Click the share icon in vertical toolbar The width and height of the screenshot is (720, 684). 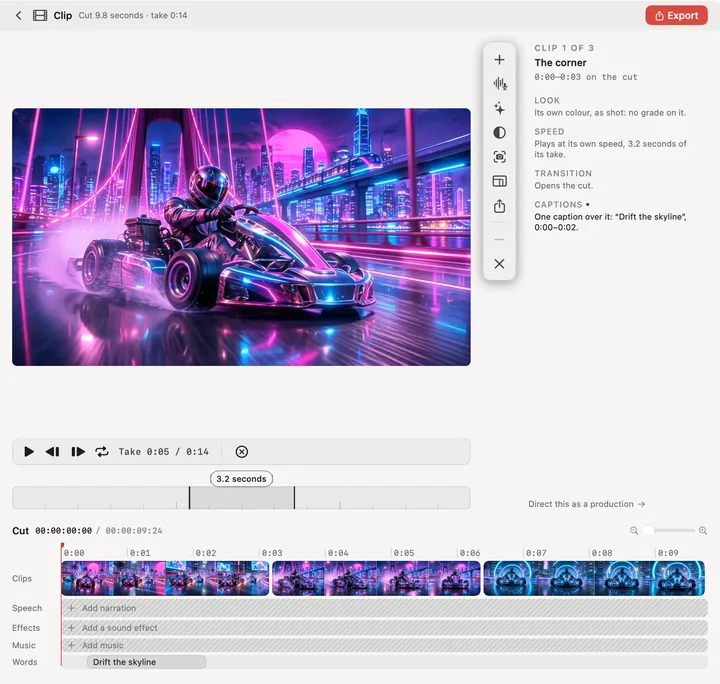click(x=499, y=206)
